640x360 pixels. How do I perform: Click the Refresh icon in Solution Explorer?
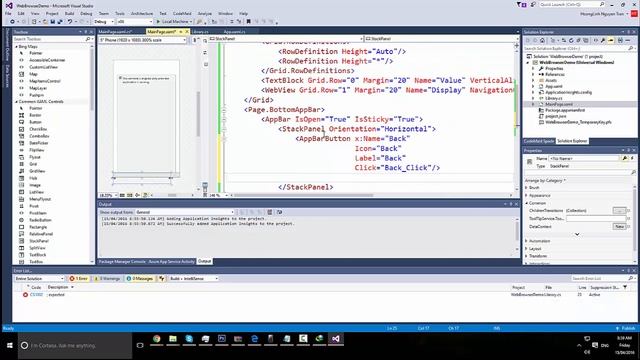click(571, 40)
